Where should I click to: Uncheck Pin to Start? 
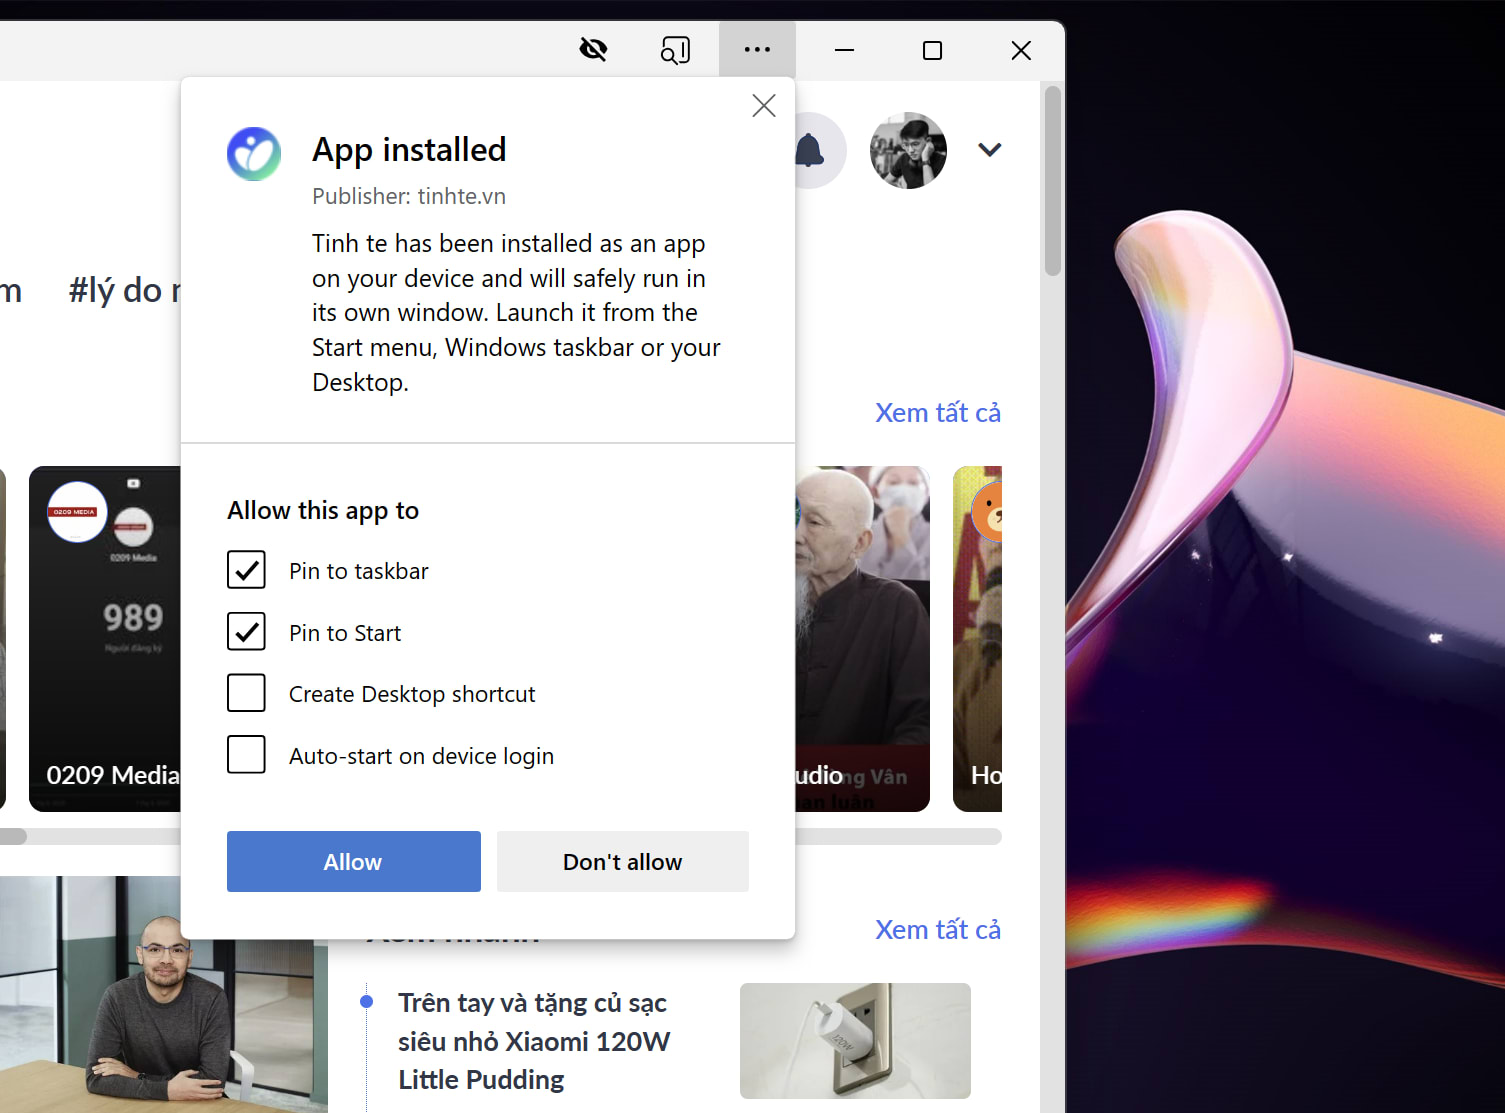pyautogui.click(x=246, y=632)
